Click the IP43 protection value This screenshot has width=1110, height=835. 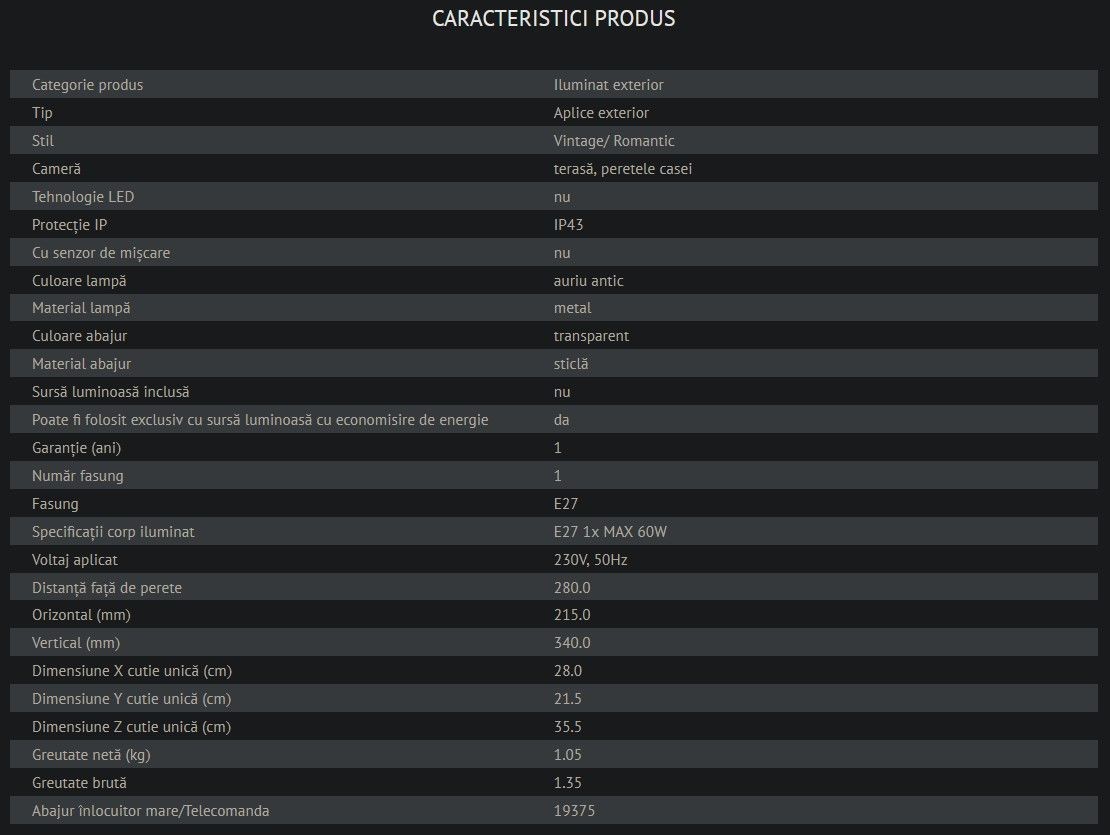568,225
